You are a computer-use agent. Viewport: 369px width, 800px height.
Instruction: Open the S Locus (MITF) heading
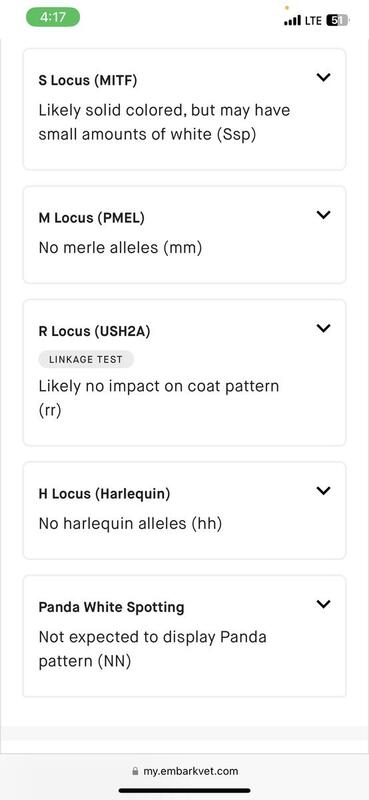(x=88, y=81)
